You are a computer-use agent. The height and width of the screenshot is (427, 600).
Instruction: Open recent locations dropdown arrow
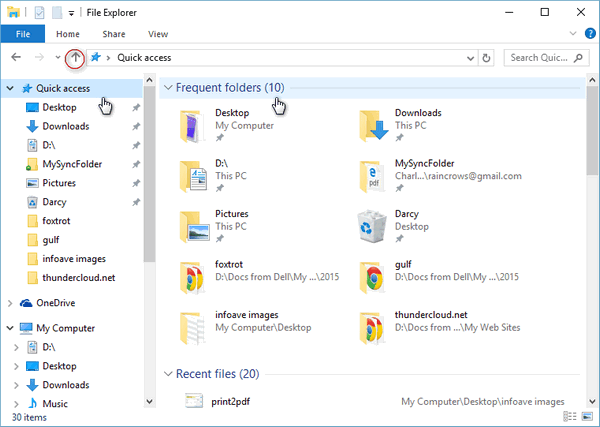coord(58,57)
